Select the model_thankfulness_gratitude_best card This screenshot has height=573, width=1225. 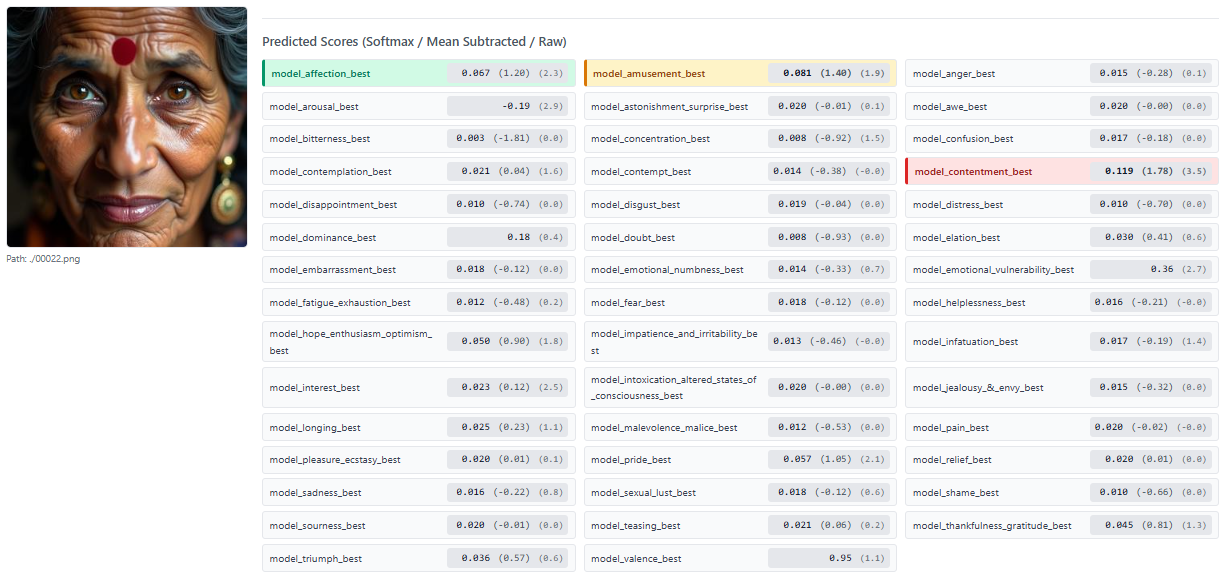coord(1062,525)
